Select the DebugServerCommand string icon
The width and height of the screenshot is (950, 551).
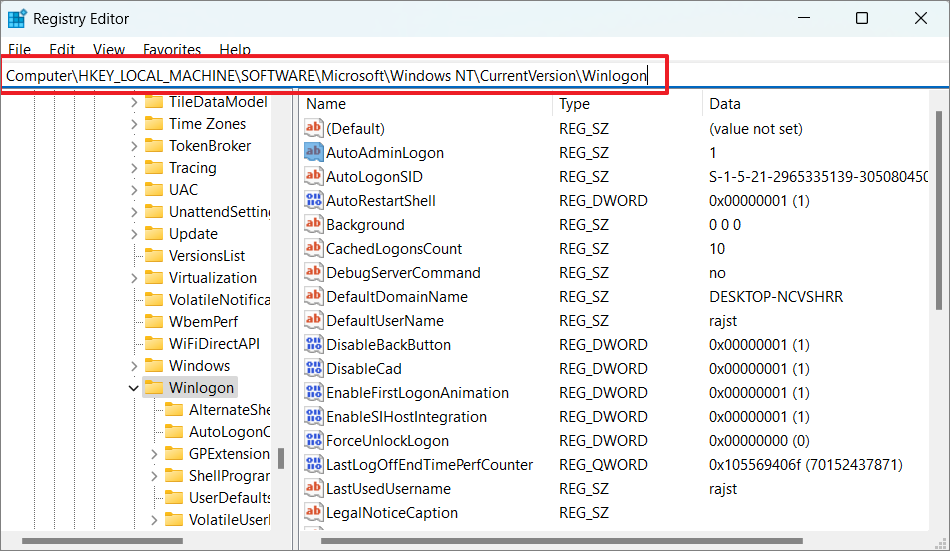click(313, 272)
